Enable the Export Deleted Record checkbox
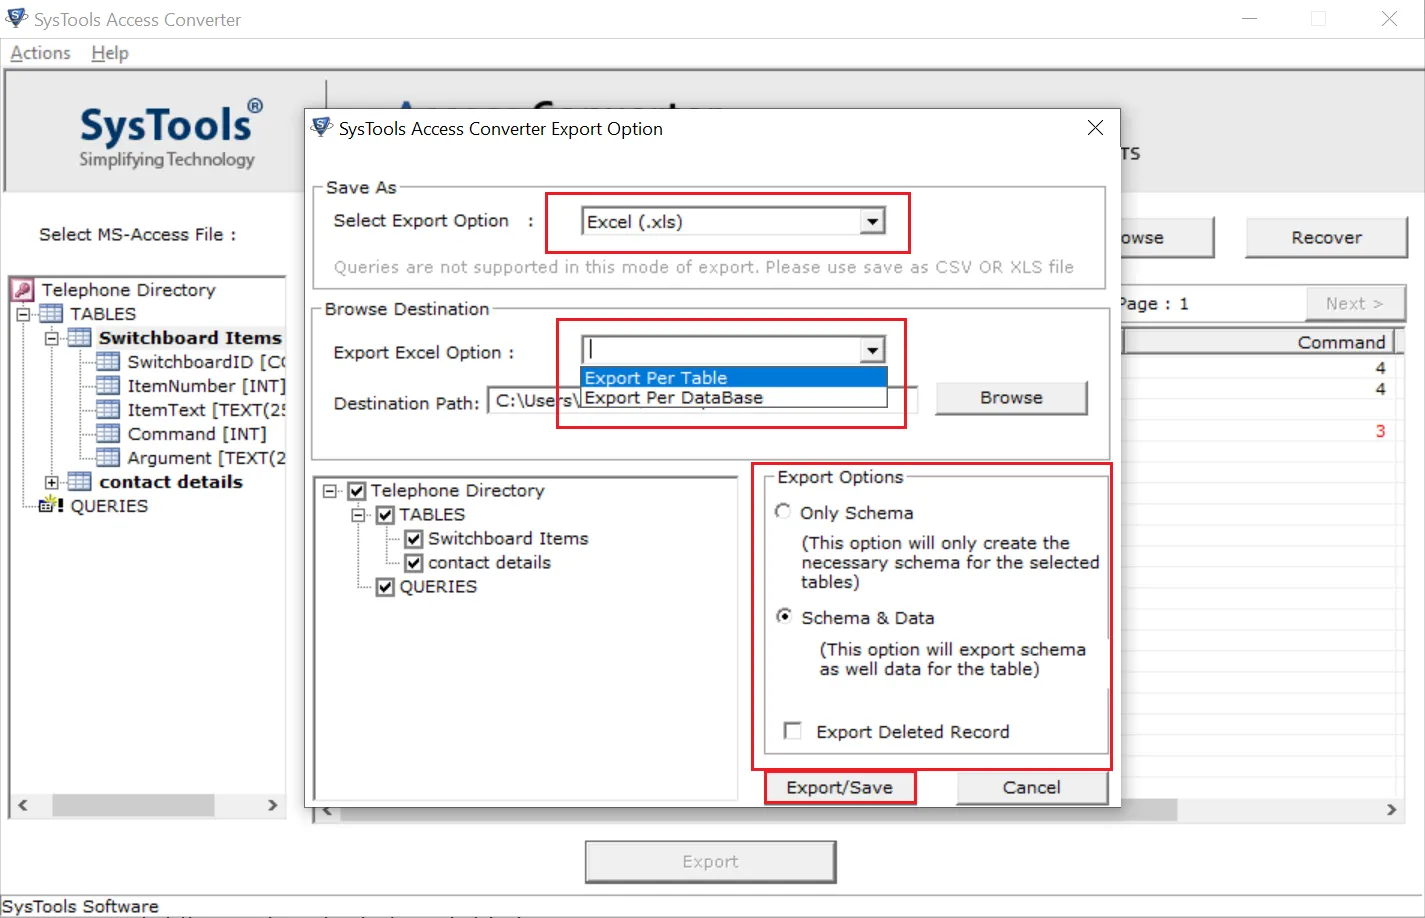1425x918 pixels. tap(793, 731)
